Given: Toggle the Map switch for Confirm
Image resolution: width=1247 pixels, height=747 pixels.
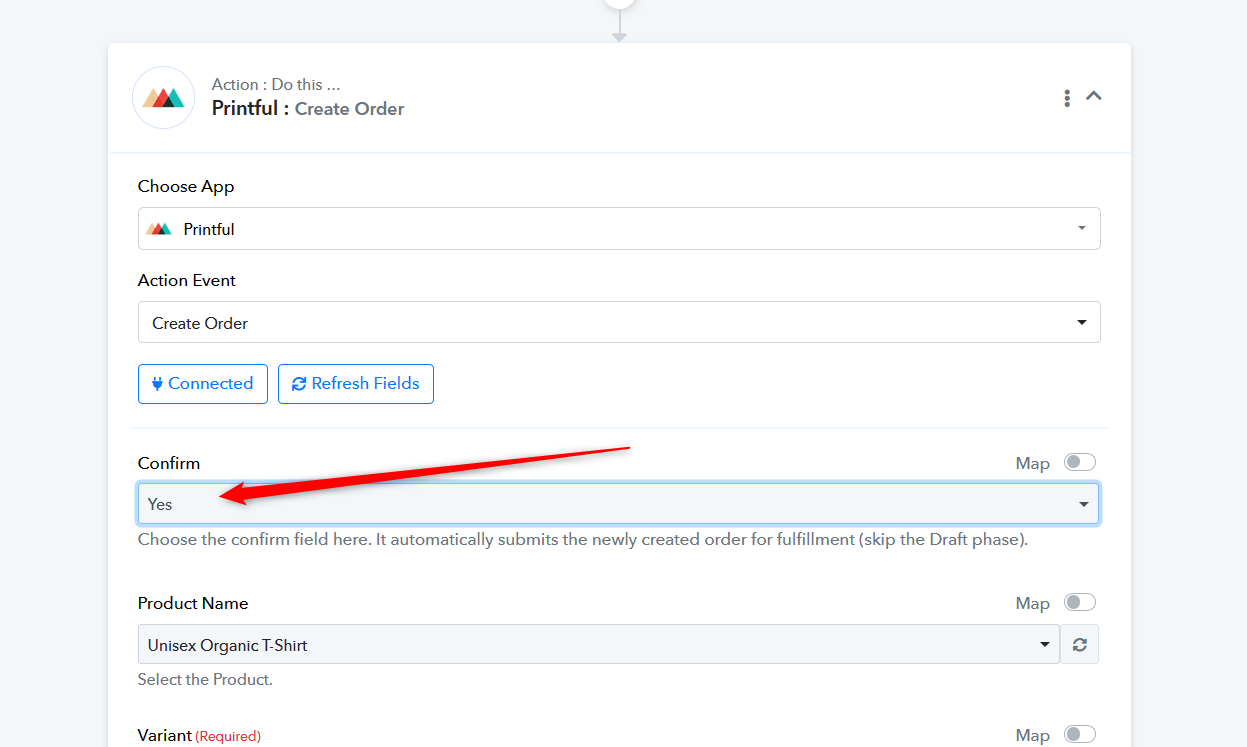Looking at the screenshot, I should [x=1080, y=462].
